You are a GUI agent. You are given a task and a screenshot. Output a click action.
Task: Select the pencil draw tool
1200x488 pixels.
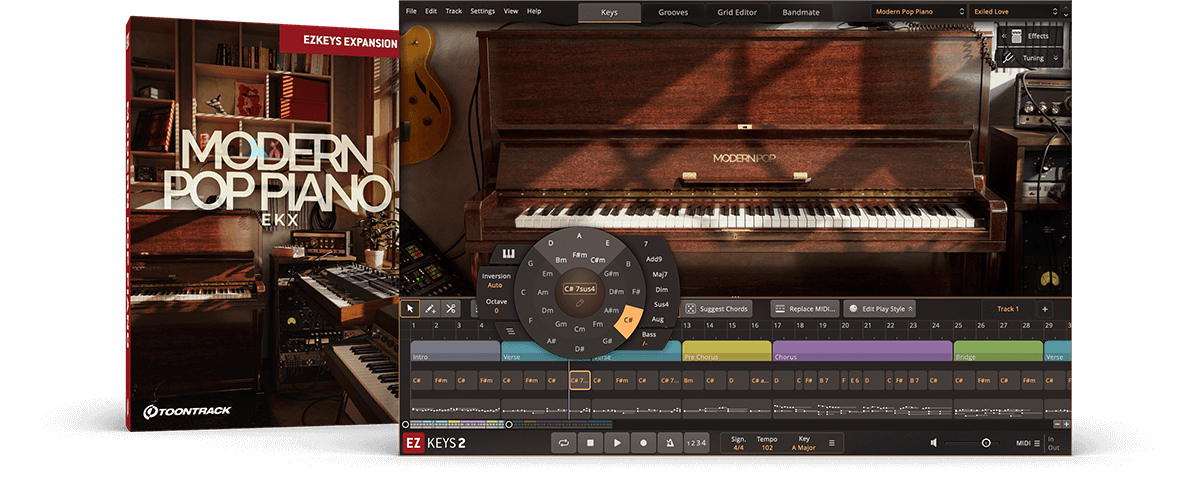[430, 309]
